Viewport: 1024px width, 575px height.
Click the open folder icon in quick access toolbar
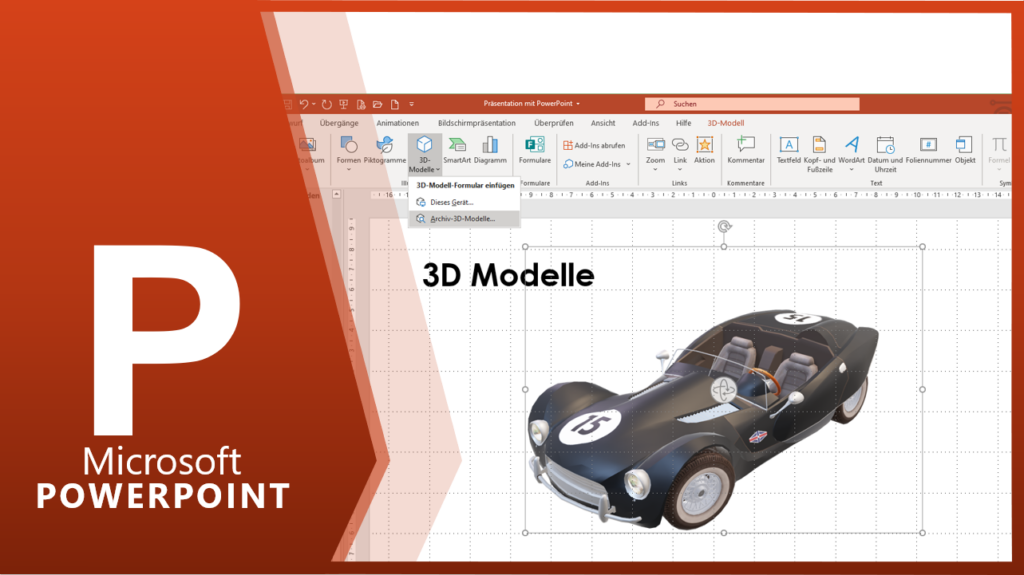(377, 104)
